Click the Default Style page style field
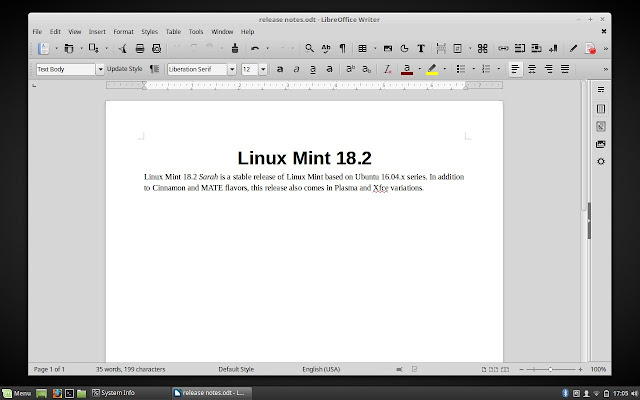The image size is (640, 400). (236, 369)
